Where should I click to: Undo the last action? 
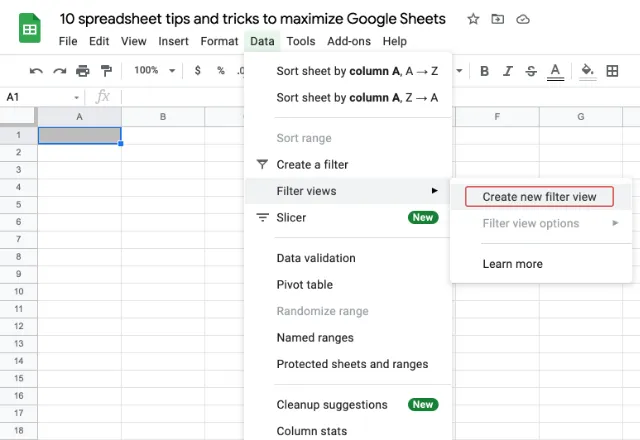tap(36, 71)
